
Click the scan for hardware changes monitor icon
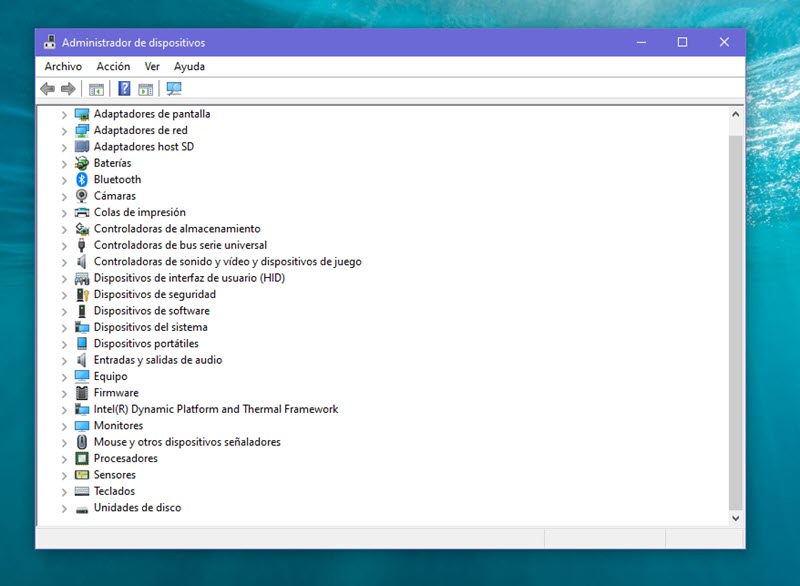(174, 89)
